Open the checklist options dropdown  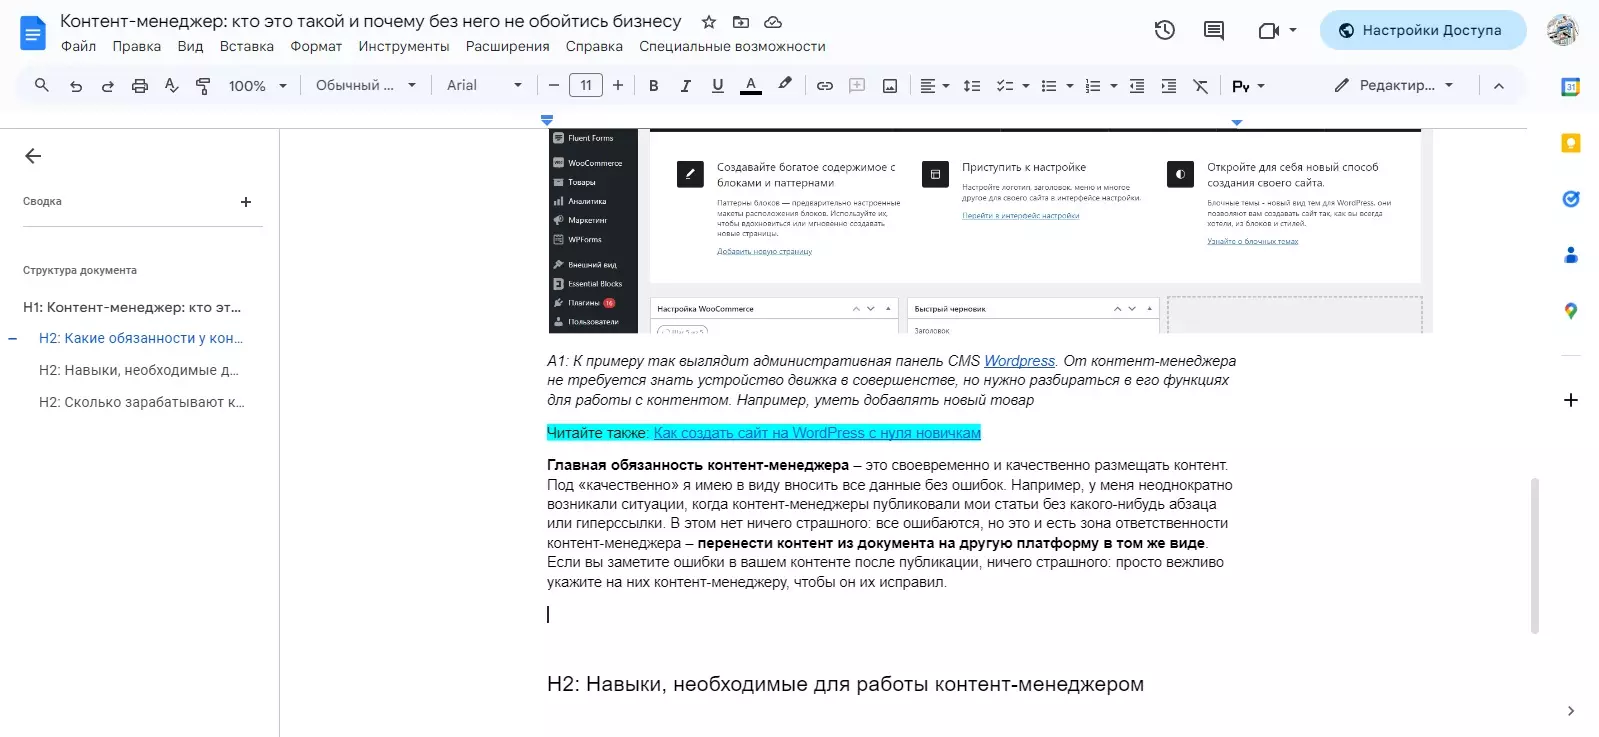(1026, 86)
